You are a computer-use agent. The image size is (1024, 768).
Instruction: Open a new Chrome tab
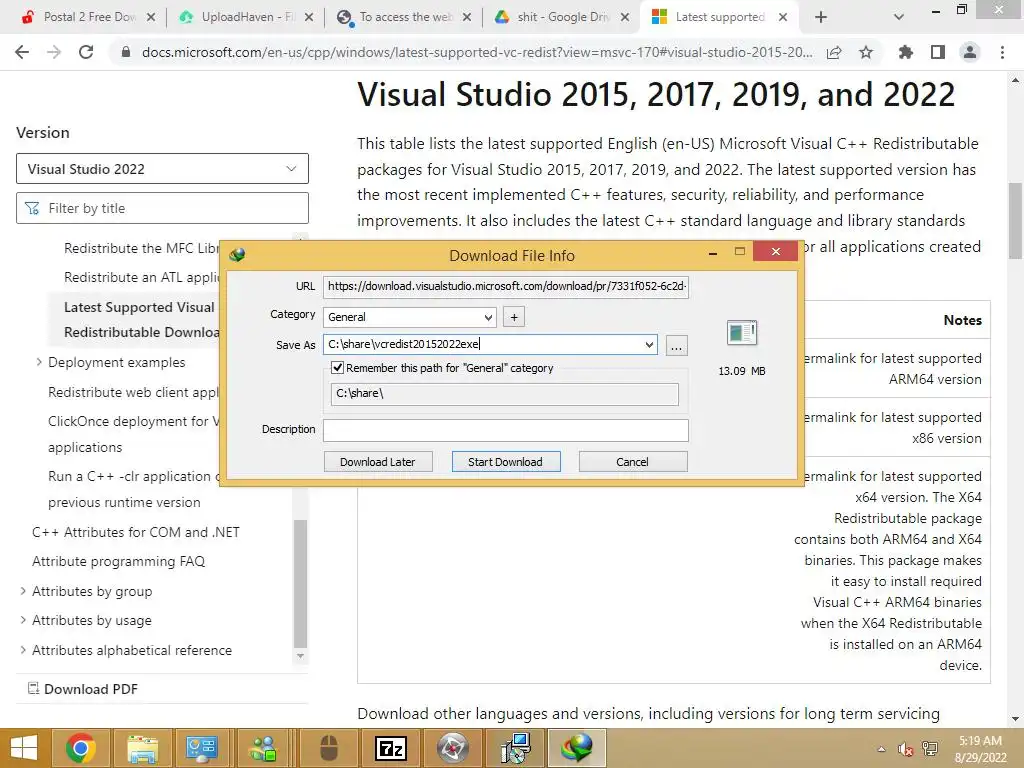point(821,17)
